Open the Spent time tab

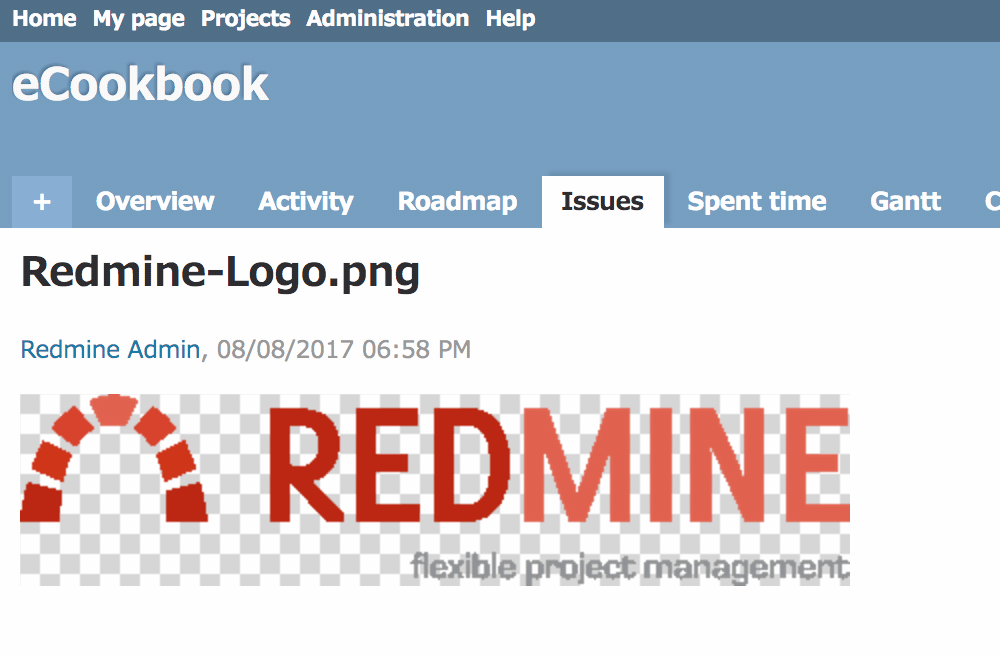(757, 202)
